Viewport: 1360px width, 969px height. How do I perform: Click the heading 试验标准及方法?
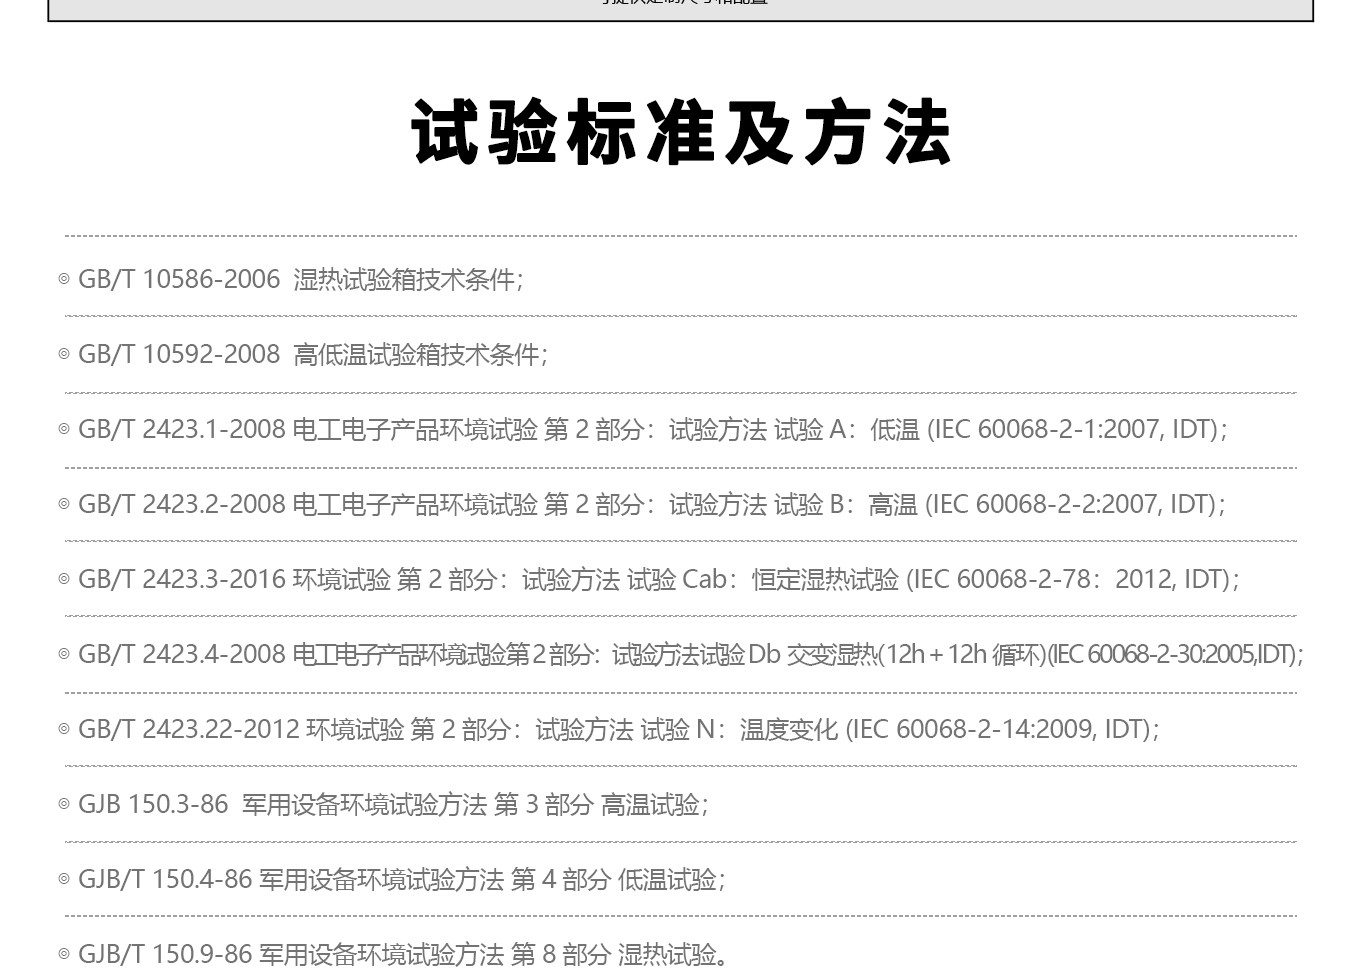coord(680,132)
